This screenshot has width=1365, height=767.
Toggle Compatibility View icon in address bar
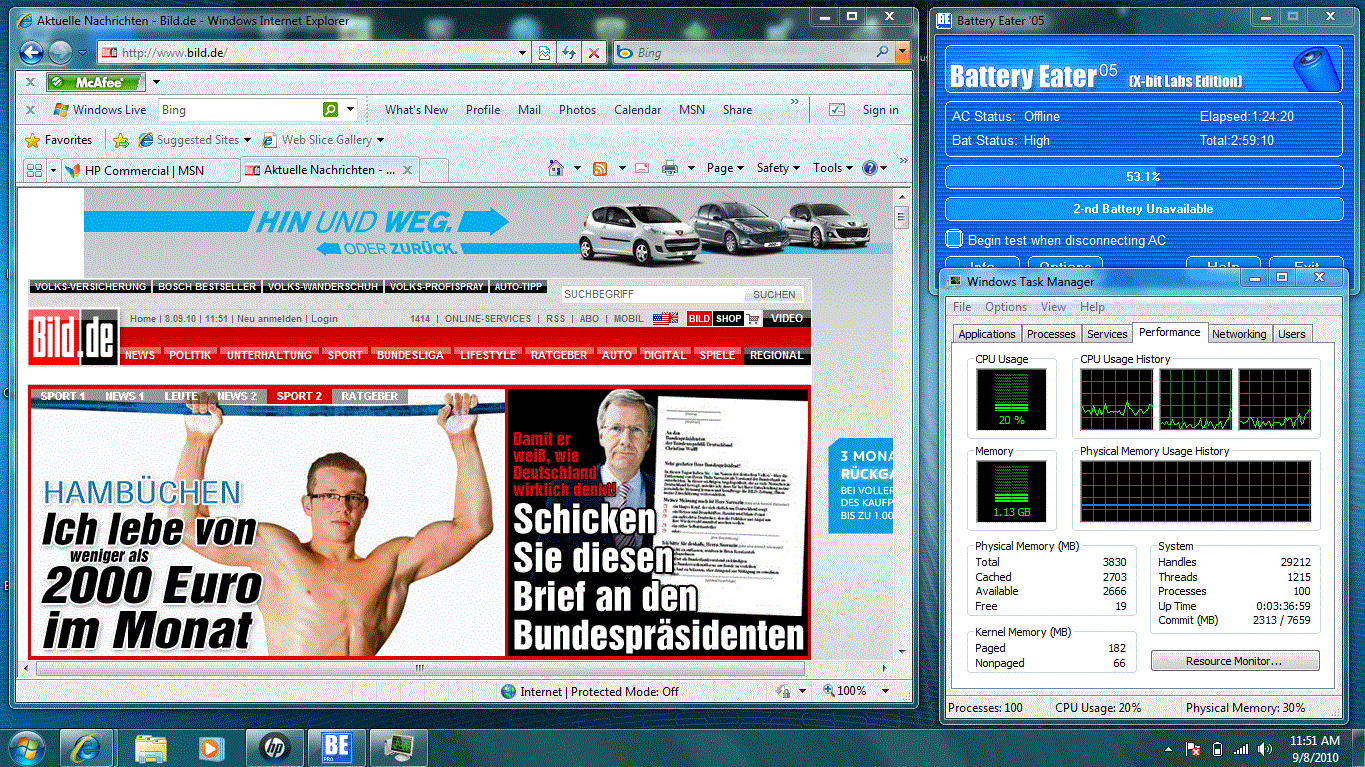[x=545, y=53]
